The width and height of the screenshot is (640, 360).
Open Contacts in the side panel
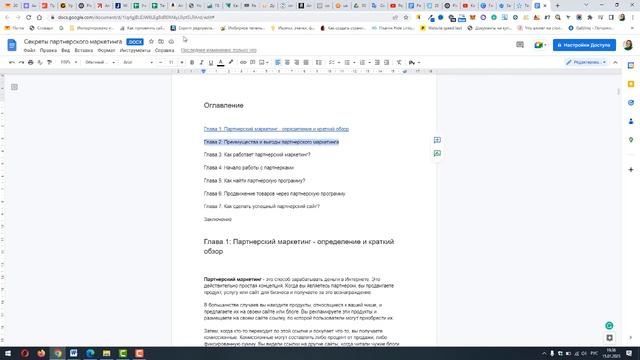(631, 121)
